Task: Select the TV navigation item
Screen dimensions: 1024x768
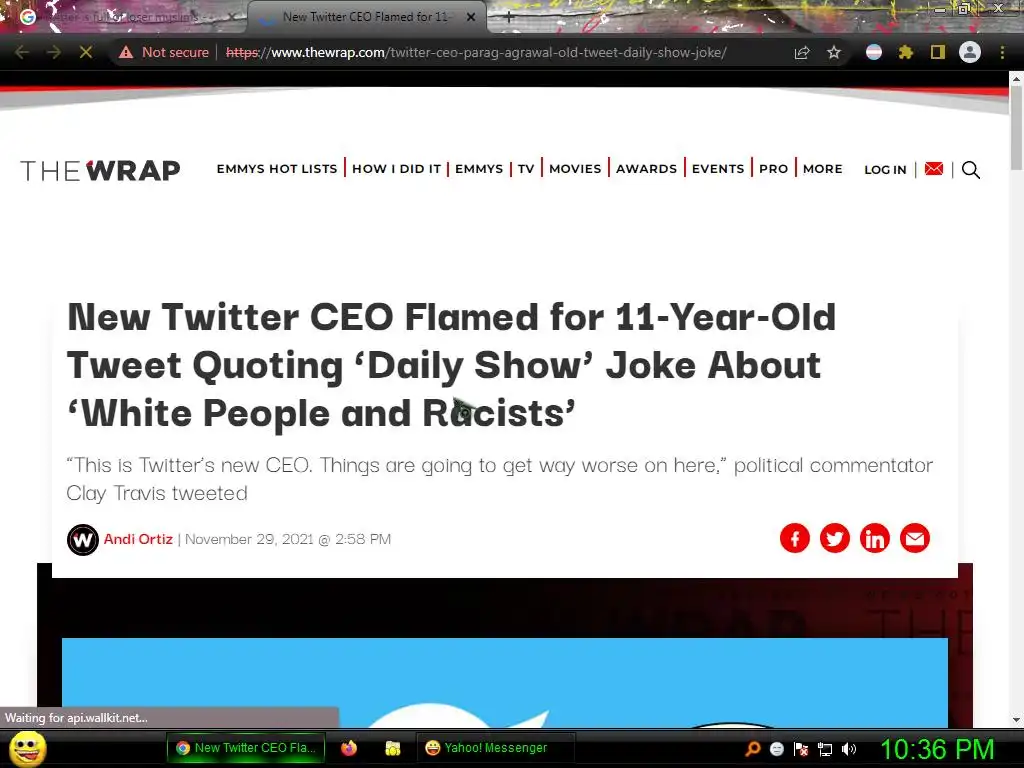Action: pos(526,168)
